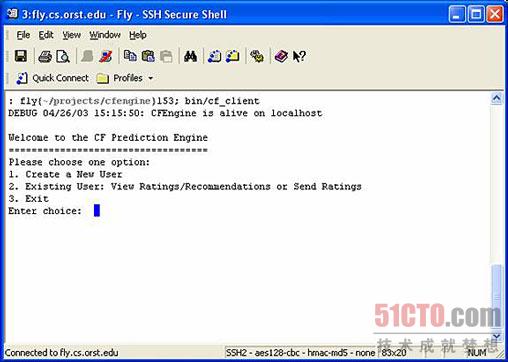Click the DEBUG CFEngine is alive line

[x=165, y=113]
